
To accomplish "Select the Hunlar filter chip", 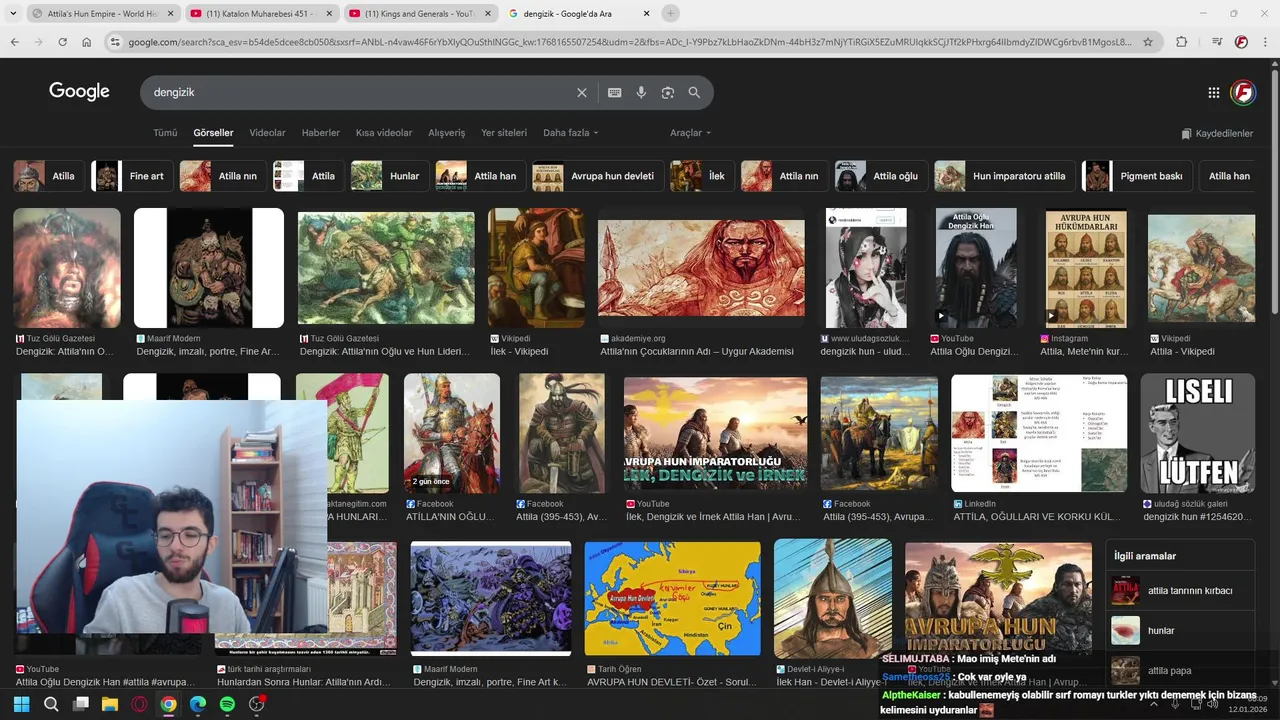I will tap(389, 176).
